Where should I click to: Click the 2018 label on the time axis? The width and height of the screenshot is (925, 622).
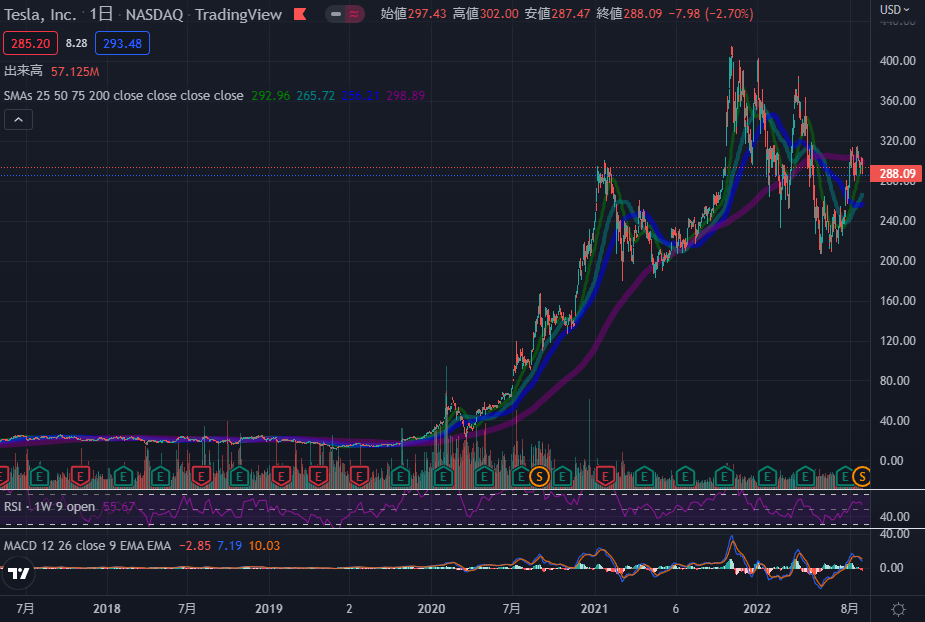point(107,609)
